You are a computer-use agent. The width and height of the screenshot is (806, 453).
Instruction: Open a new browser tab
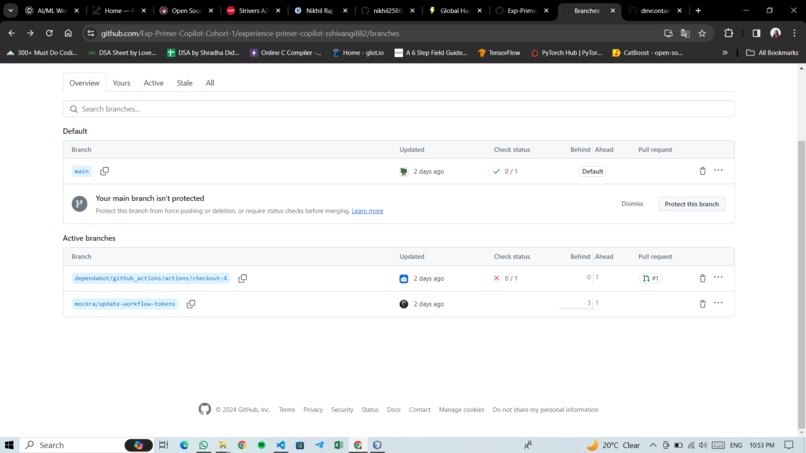pyautogui.click(x=698, y=10)
